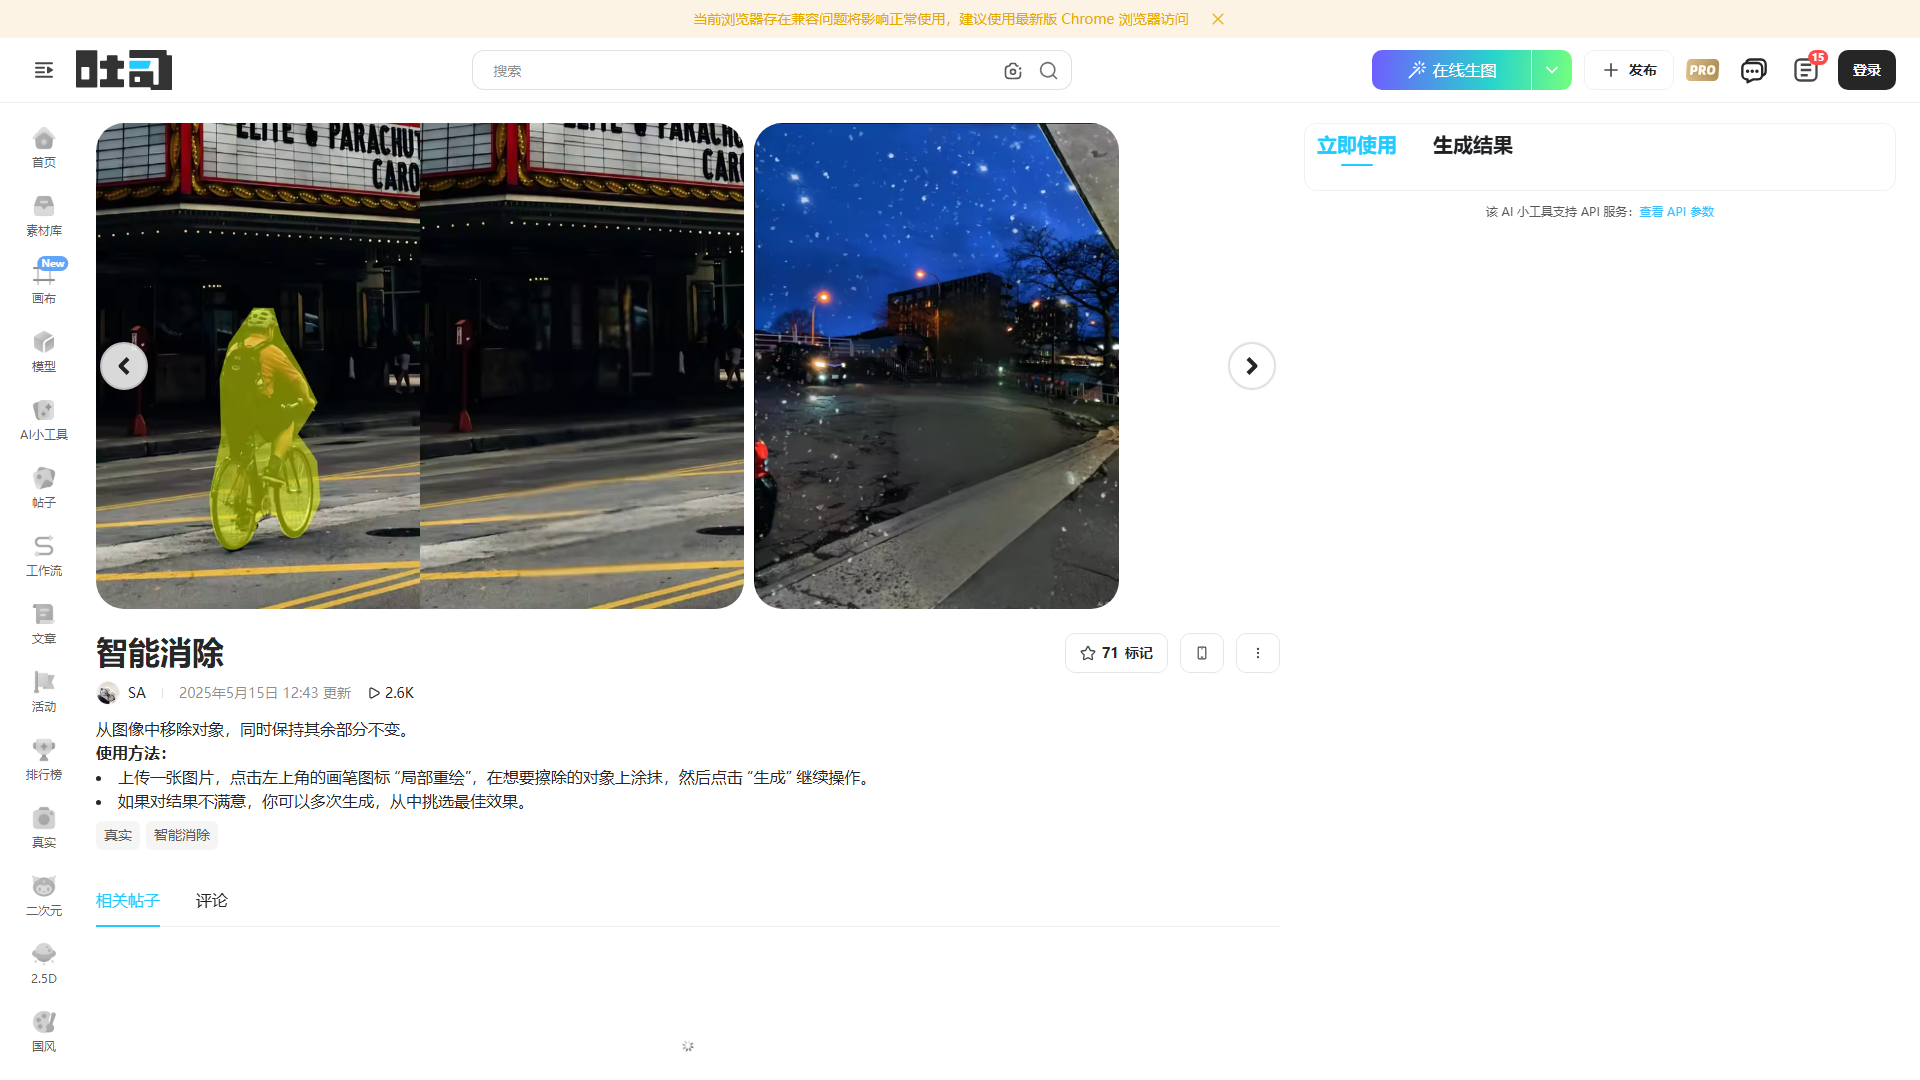This screenshot has height=1080, width=1920.
Task: Open 模型 in sidebar
Action: [x=44, y=351]
